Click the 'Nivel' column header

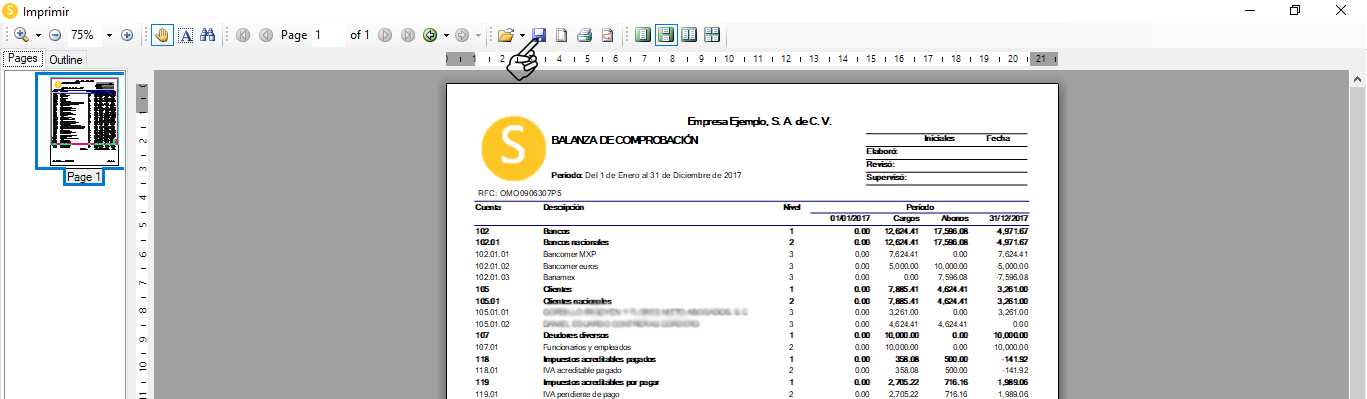coord(792,208)
